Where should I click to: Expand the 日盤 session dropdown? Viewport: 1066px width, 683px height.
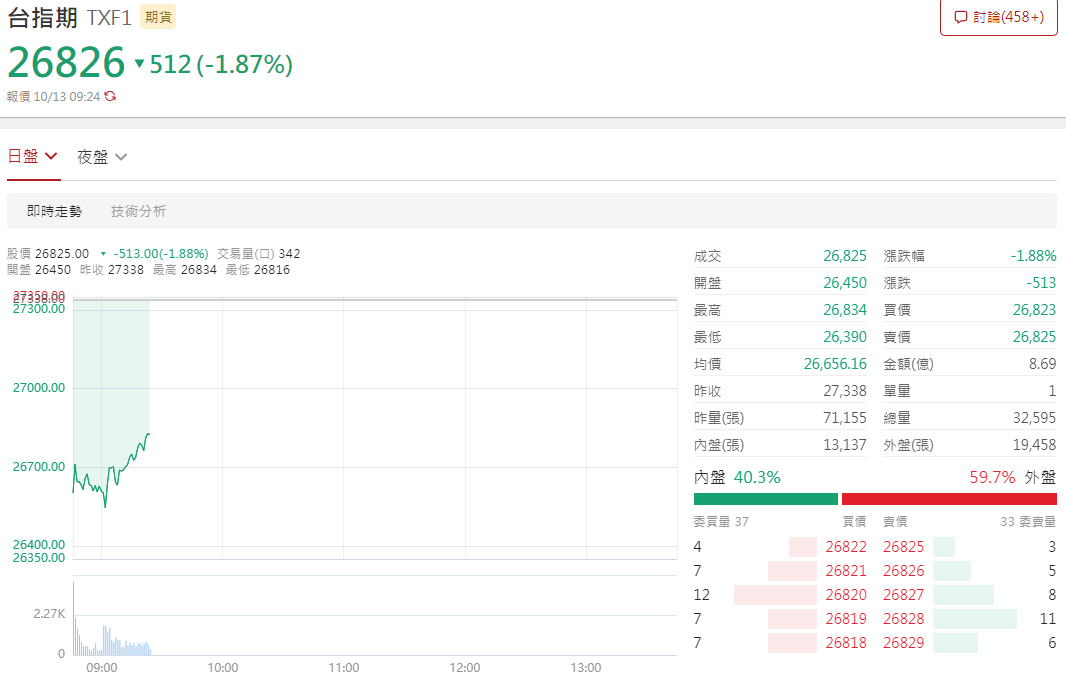click(33, 157)
